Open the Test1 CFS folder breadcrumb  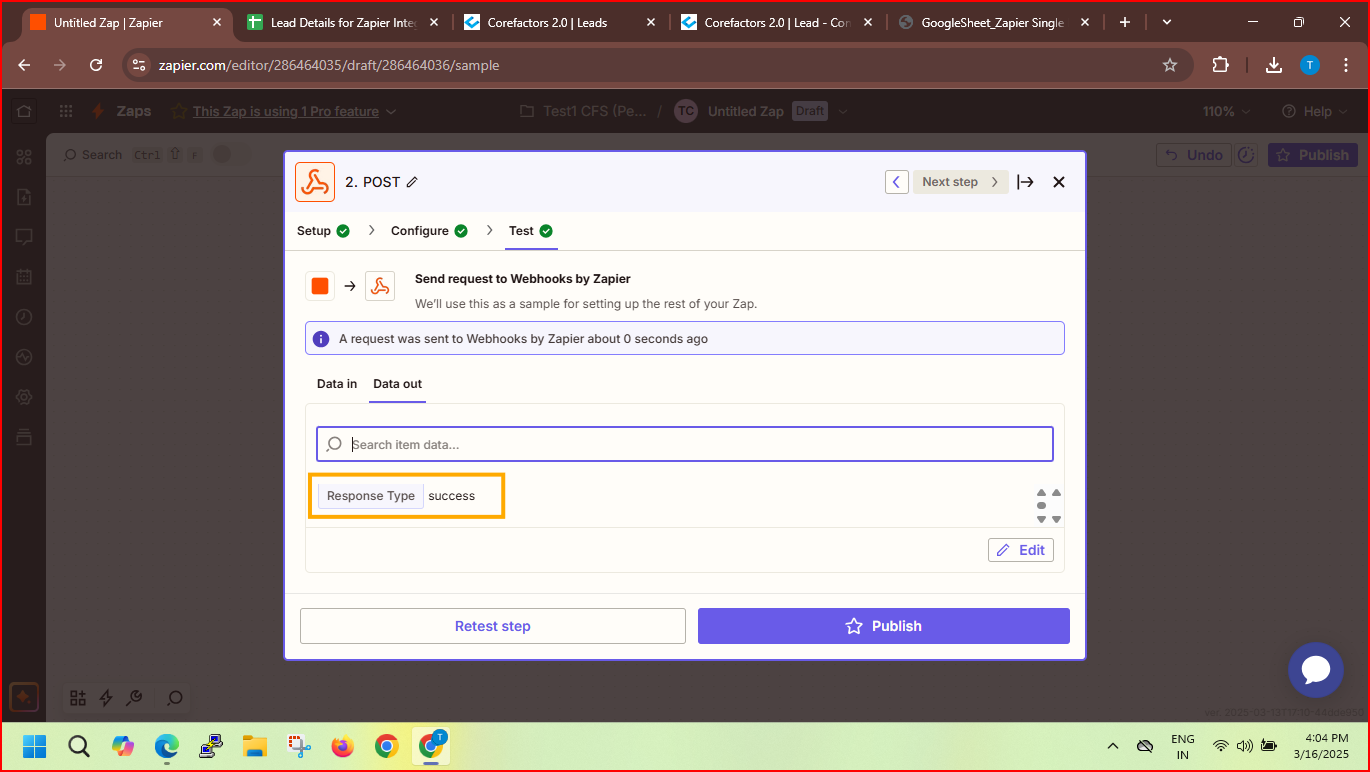pos(584,112)
